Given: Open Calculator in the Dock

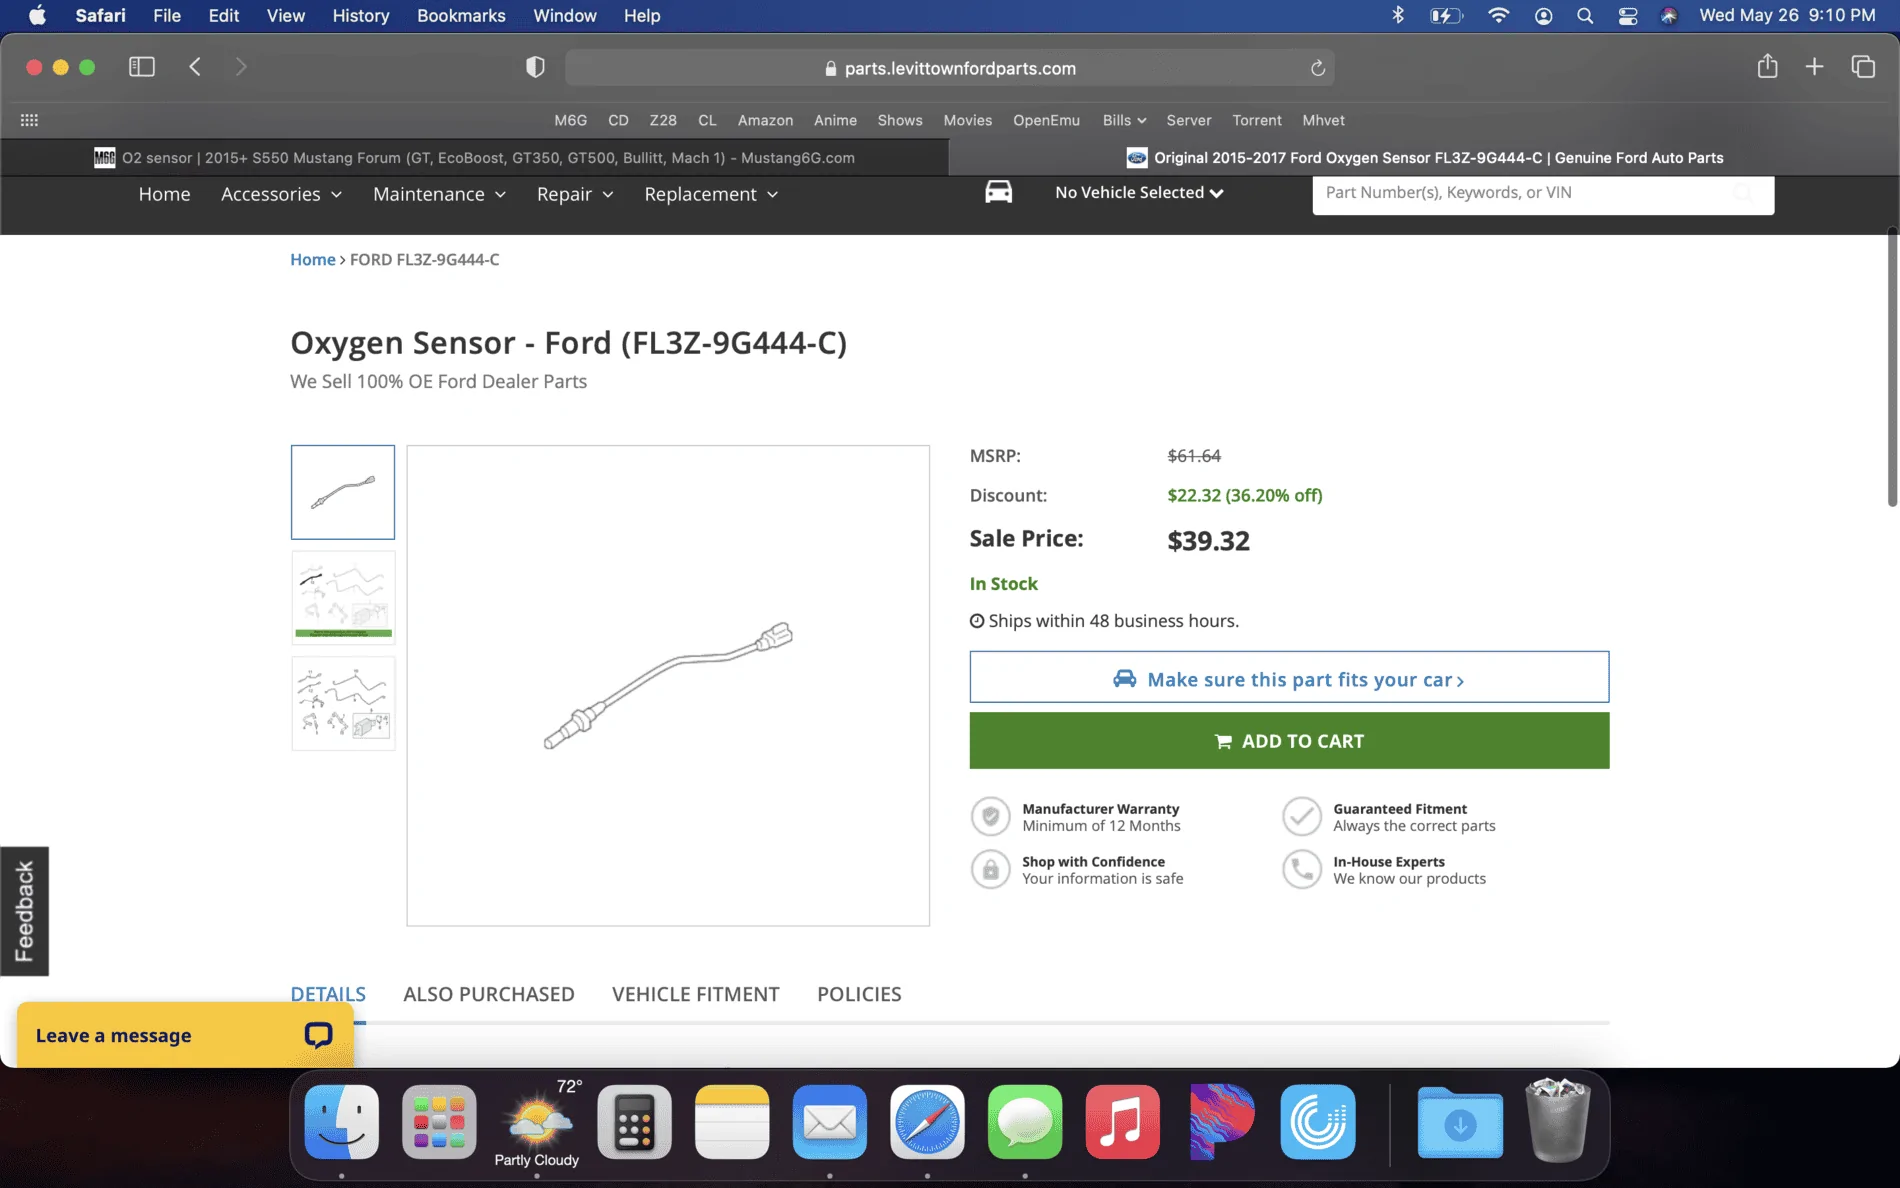Looking at the screenshot, I should point(634,1122).
